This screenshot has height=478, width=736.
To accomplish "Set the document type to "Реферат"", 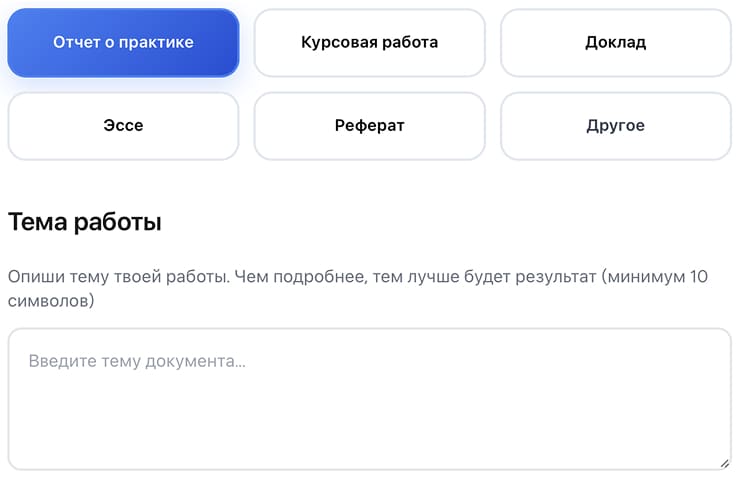I will pos(369,126).
